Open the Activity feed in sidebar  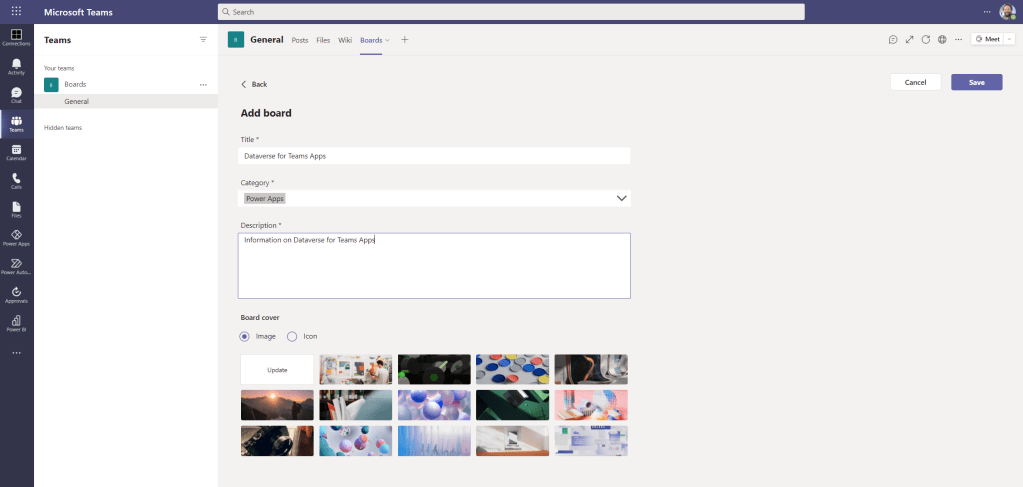coord(16,66)
